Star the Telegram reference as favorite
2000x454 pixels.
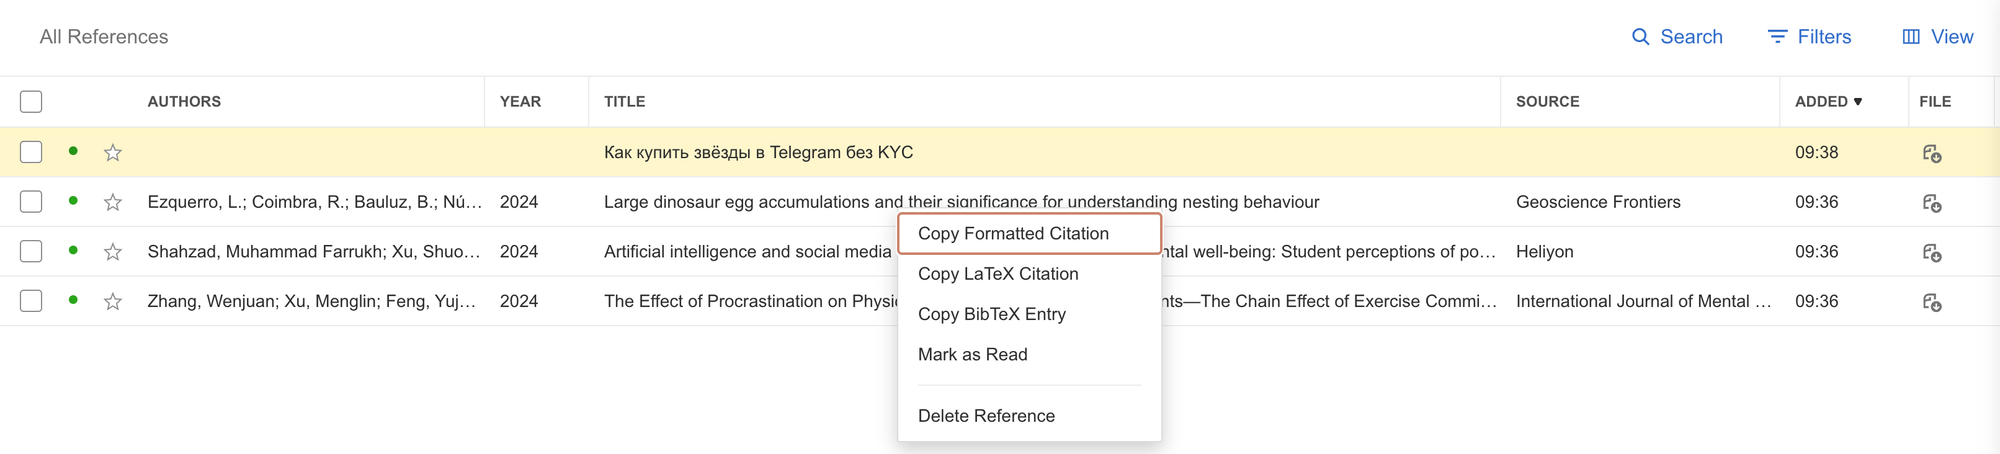tap(113, 153)
